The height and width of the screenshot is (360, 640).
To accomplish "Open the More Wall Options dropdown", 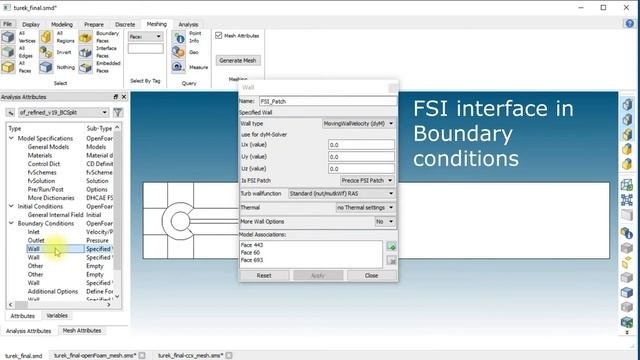I will (x=384, y=221).
